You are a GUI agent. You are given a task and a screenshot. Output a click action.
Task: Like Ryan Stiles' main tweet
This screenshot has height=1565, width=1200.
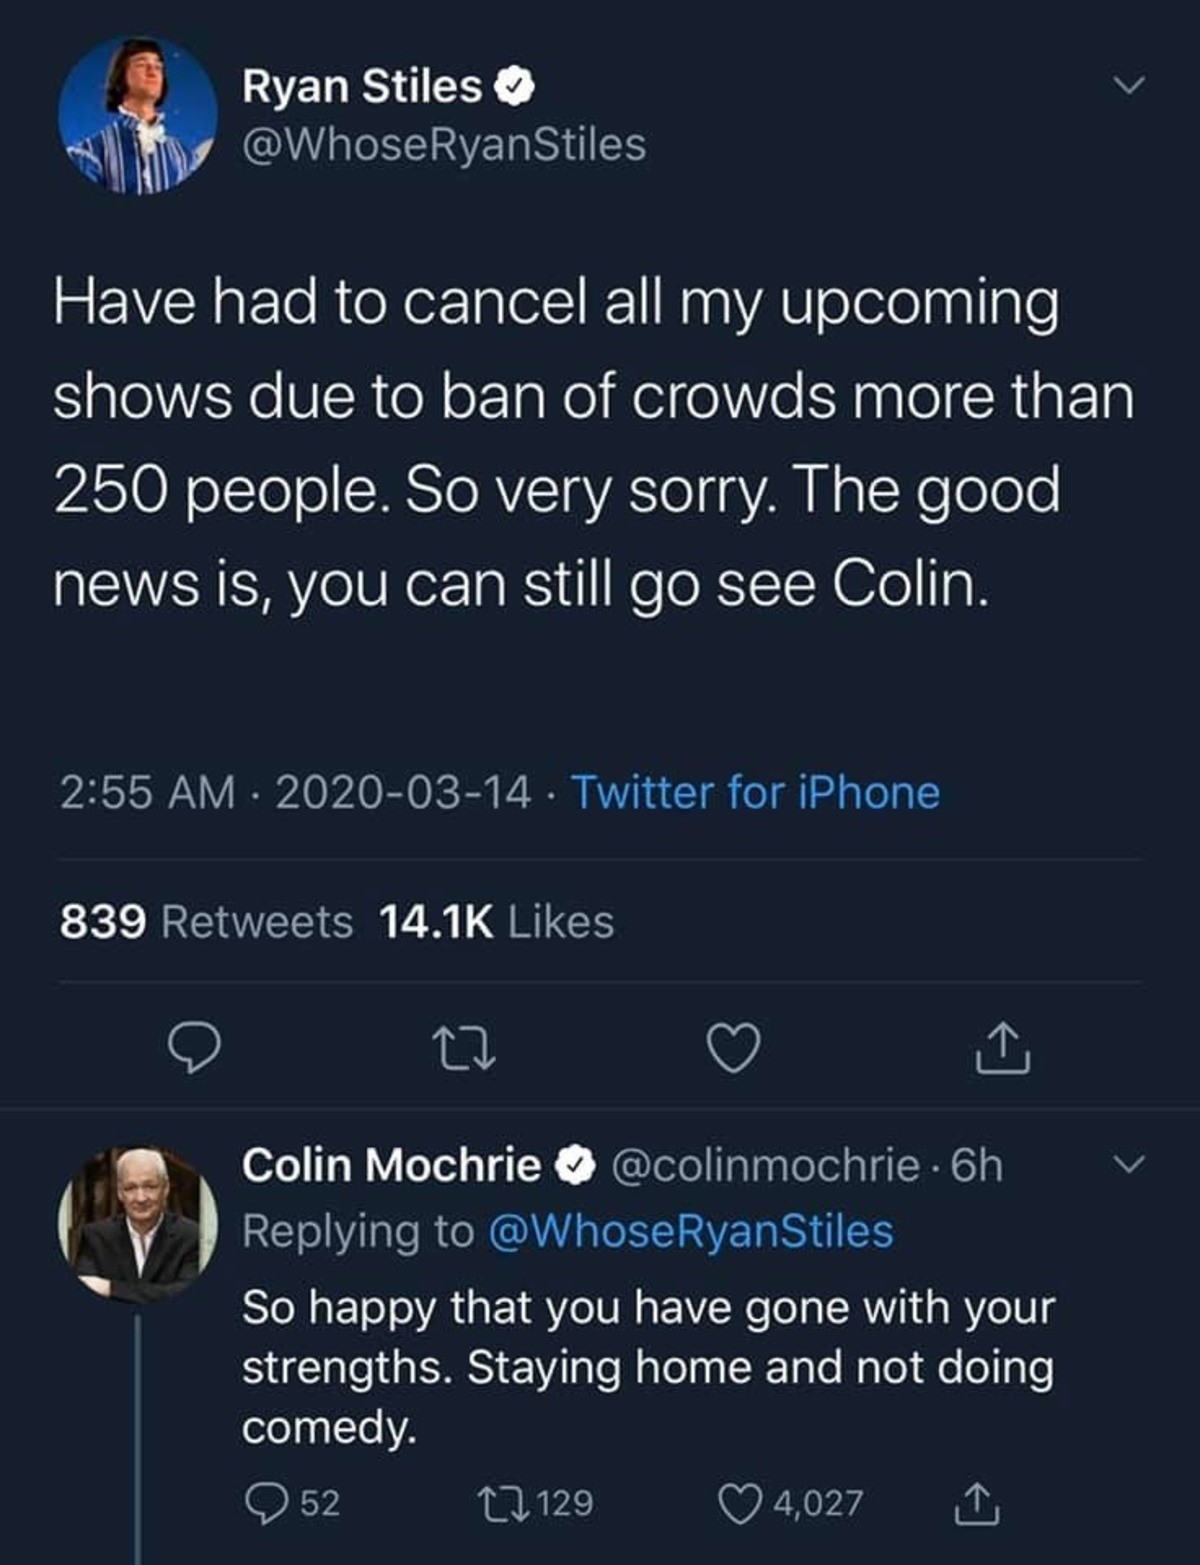tap(733, 1049)
